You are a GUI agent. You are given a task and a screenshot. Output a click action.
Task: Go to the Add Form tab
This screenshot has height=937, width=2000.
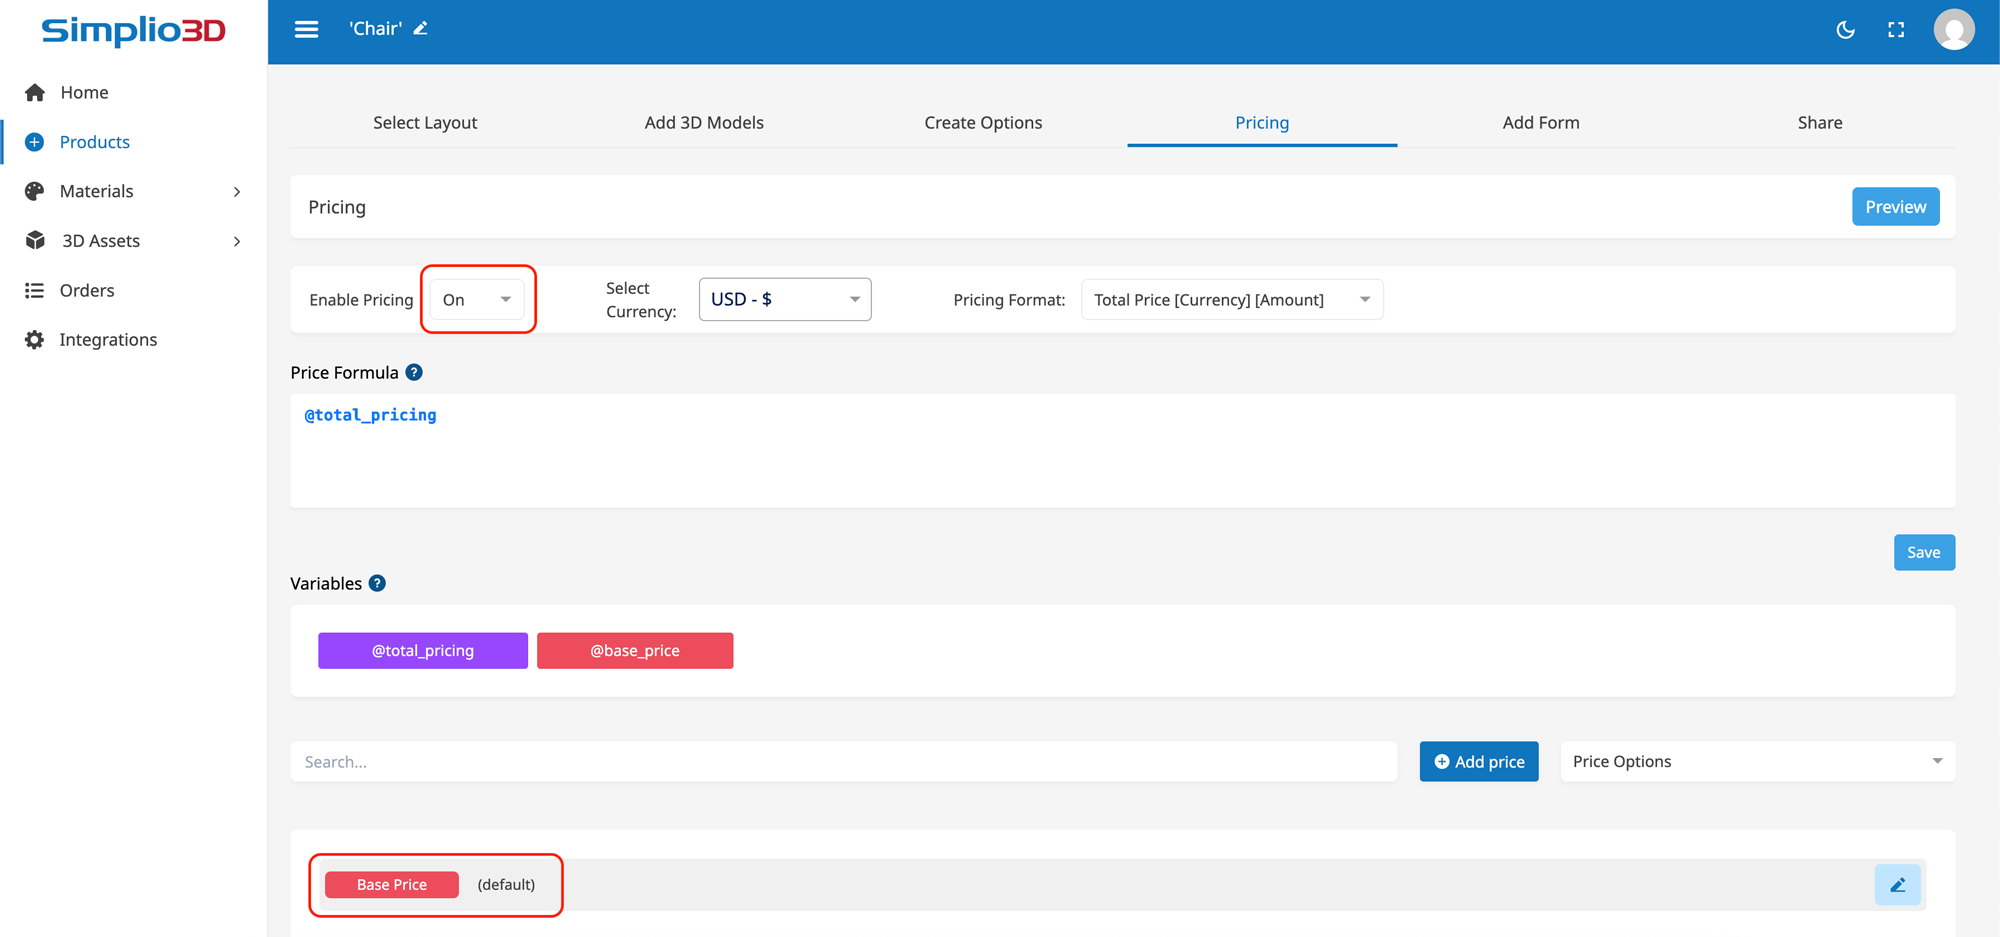[x=1540, y=123]
